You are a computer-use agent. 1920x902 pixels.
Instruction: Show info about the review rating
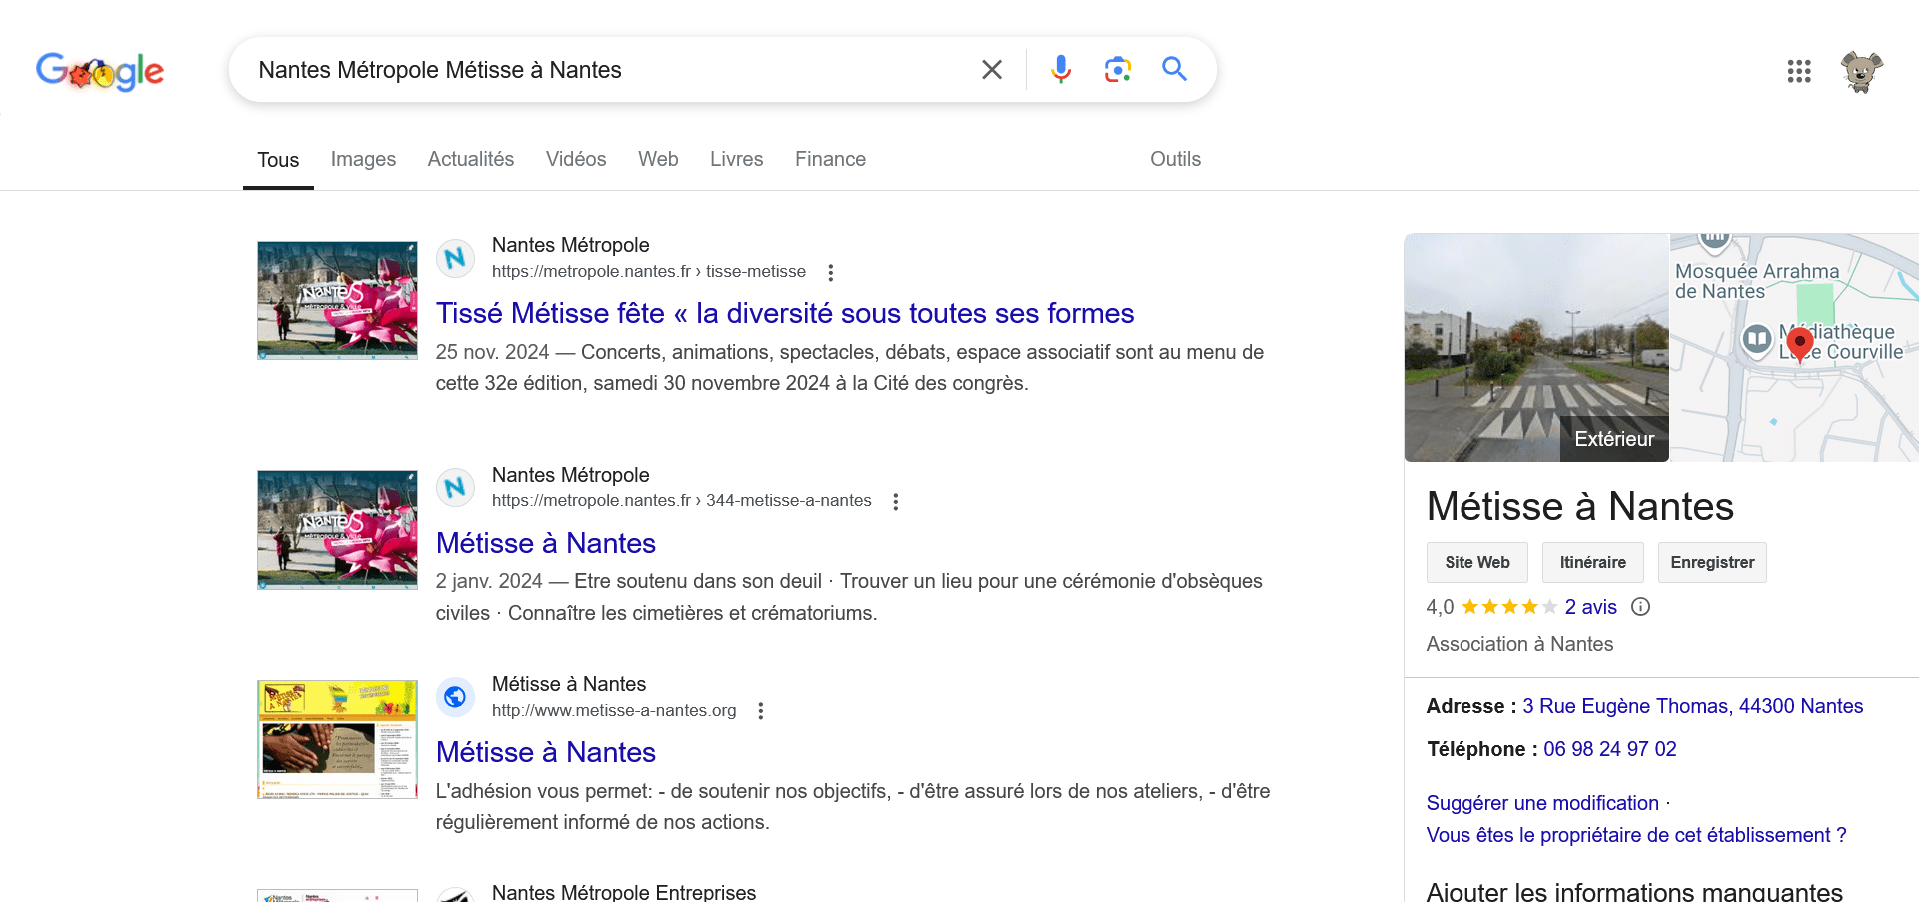1640,607
